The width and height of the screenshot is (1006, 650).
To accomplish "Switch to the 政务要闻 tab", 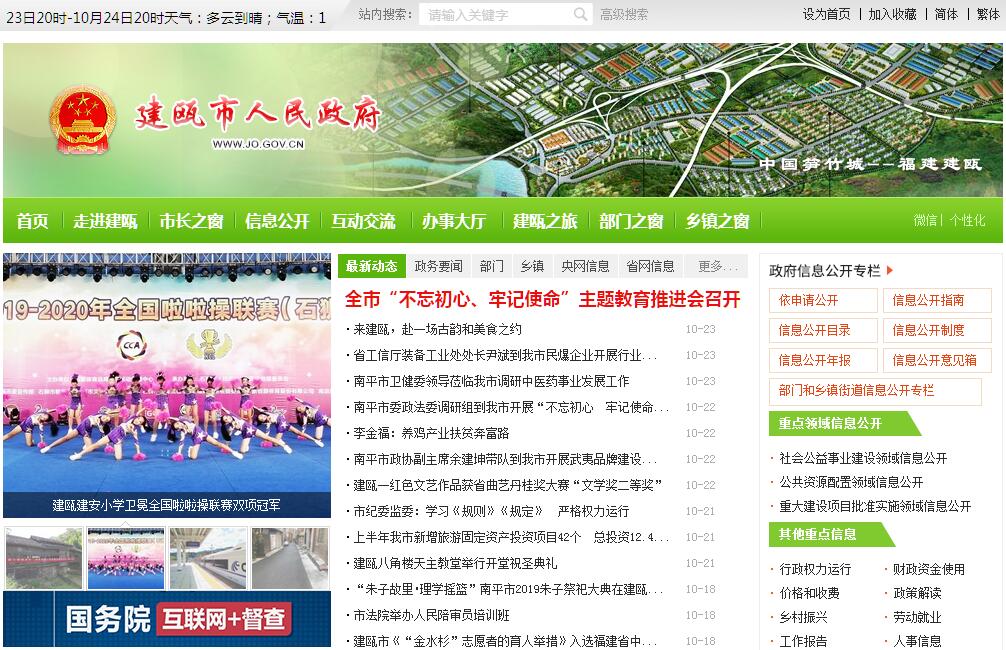I will click(439, 266).
